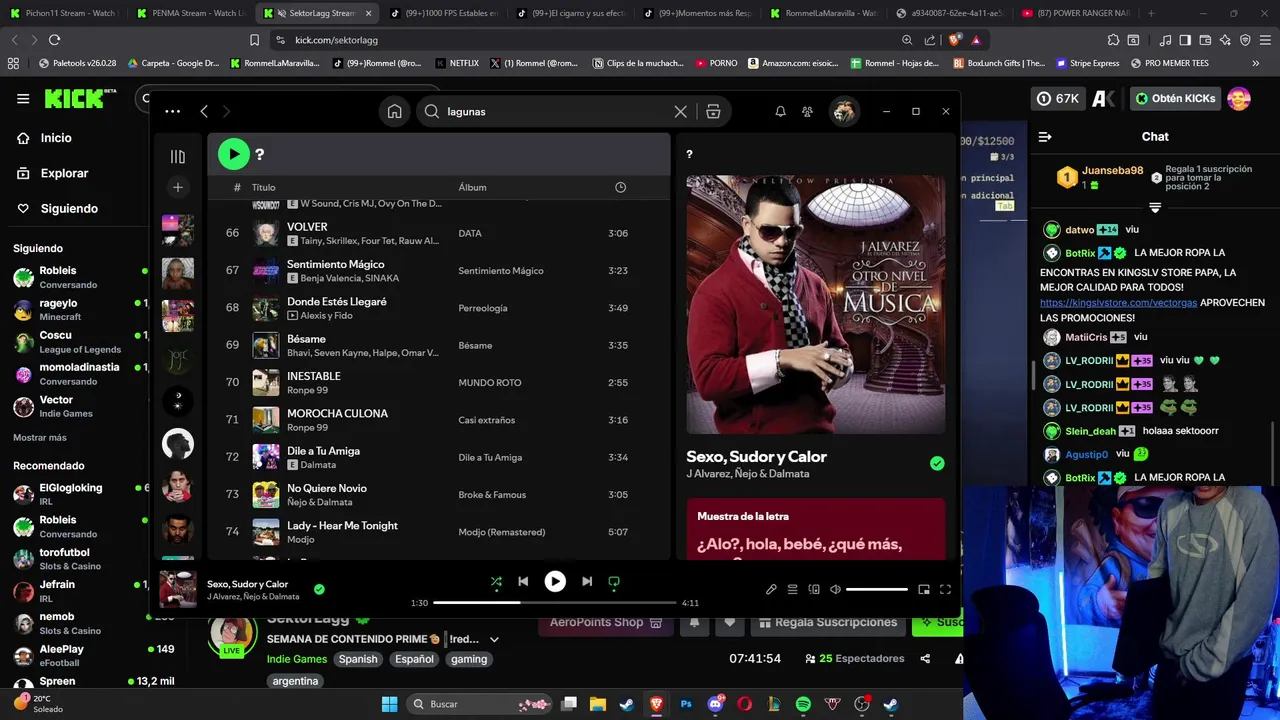Screen dimensions: 1280x720
Task: Open the 67K balance button on Kick
Action: [1059, 98]
